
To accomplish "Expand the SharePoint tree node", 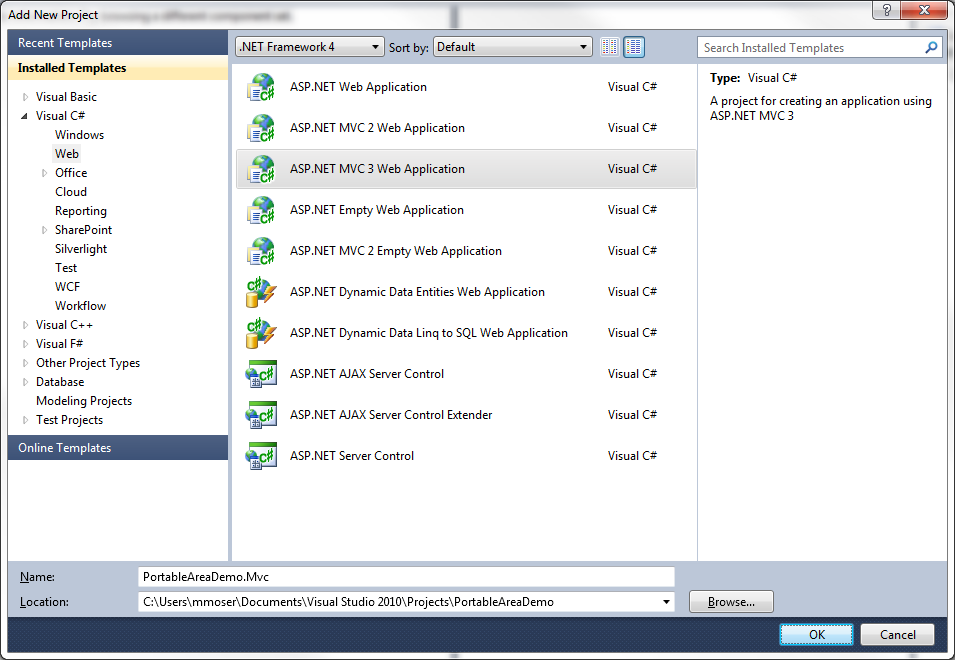I will [44, 230].
